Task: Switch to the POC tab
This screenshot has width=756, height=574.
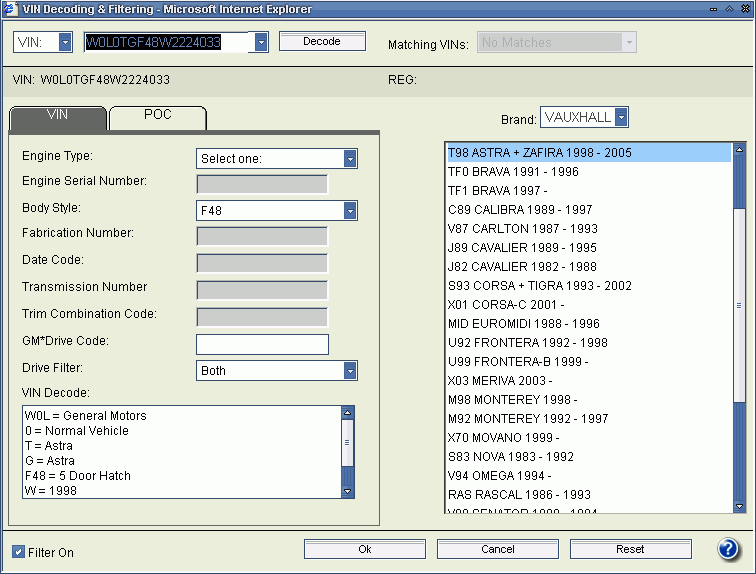Action: (158, 117)
